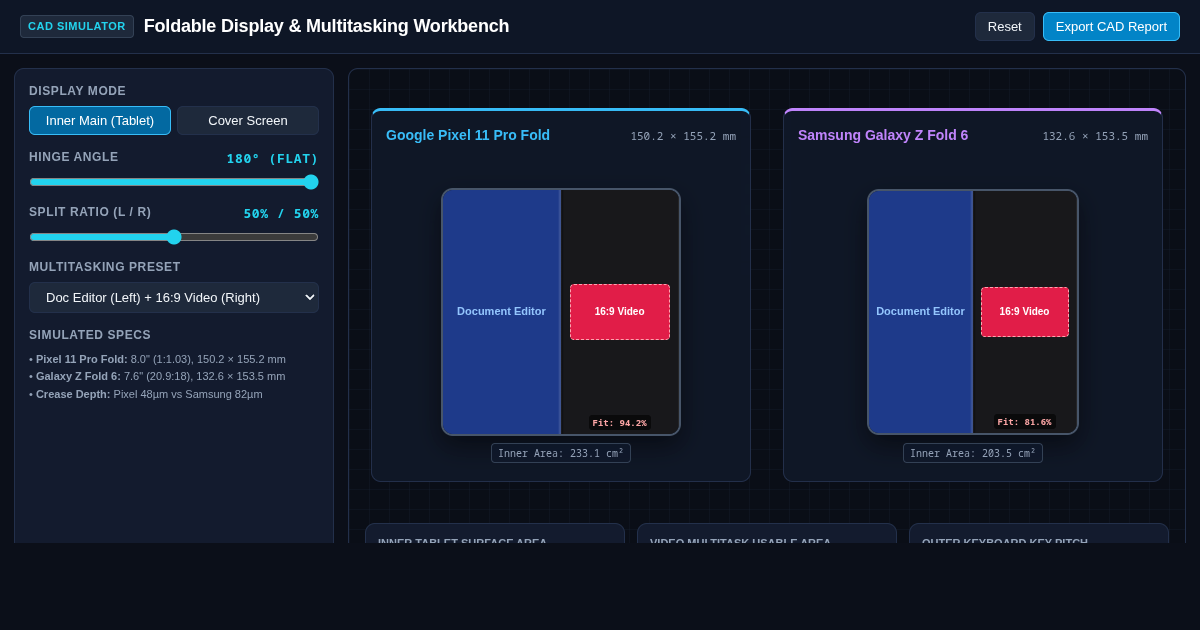Viewport: 1200px width, 630px height.
Task: Click the Fit: 94.2% label
Action: click(x=620, y=423)
